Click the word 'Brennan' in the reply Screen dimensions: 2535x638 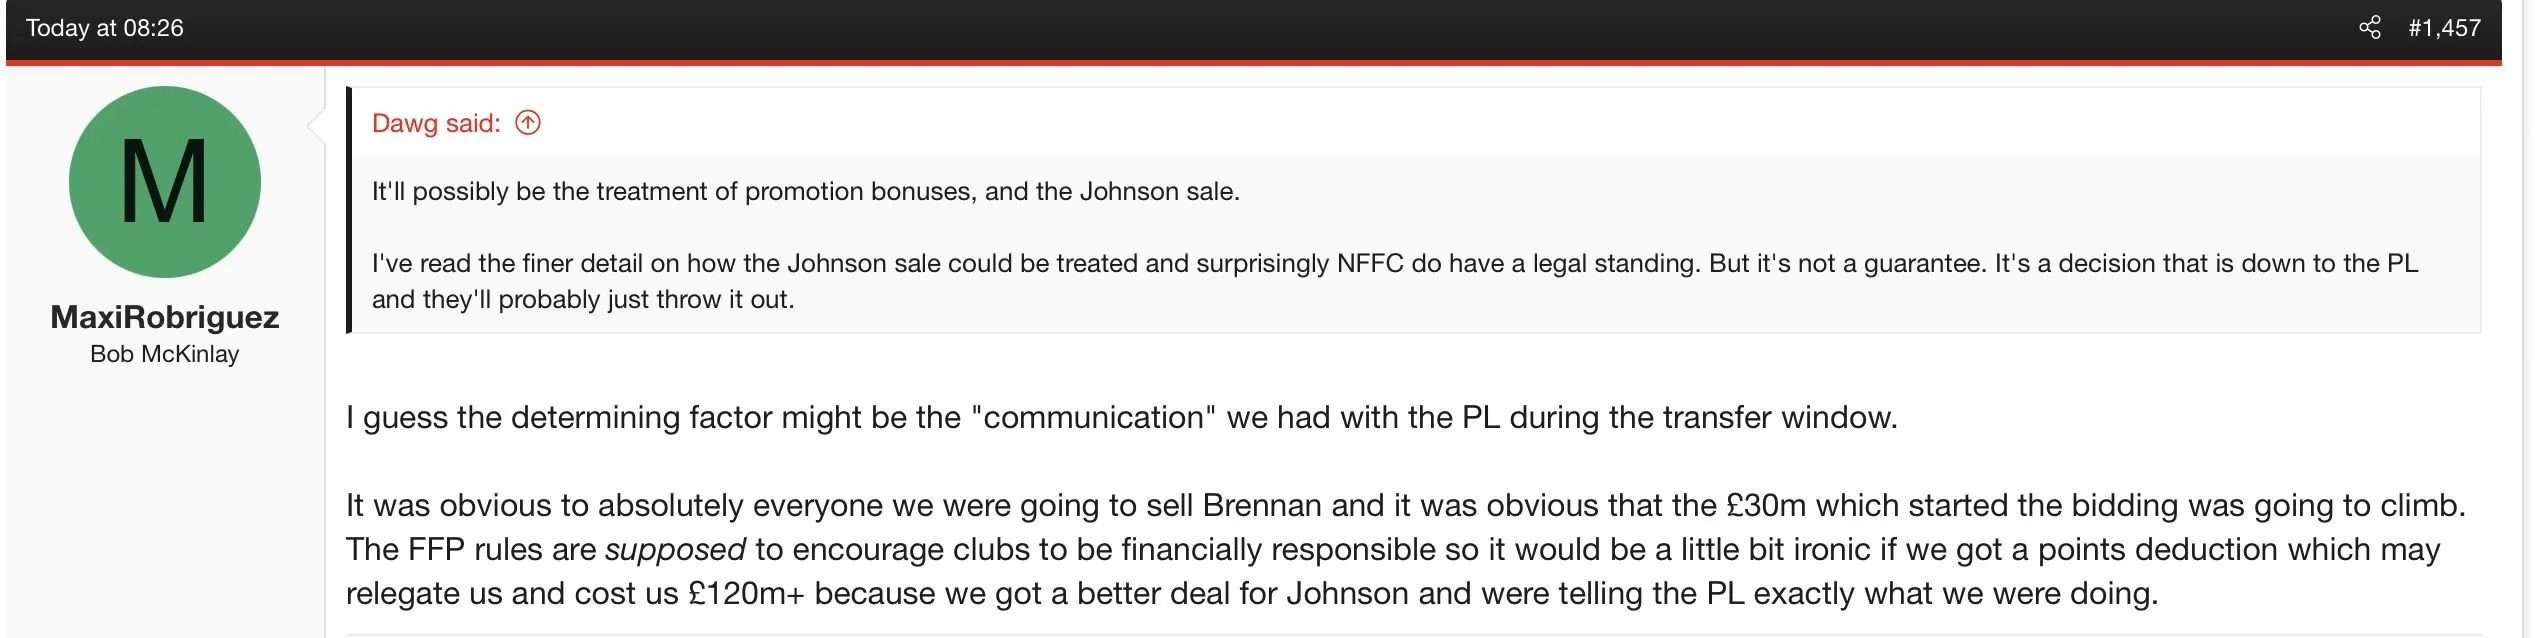(1262, 505)
